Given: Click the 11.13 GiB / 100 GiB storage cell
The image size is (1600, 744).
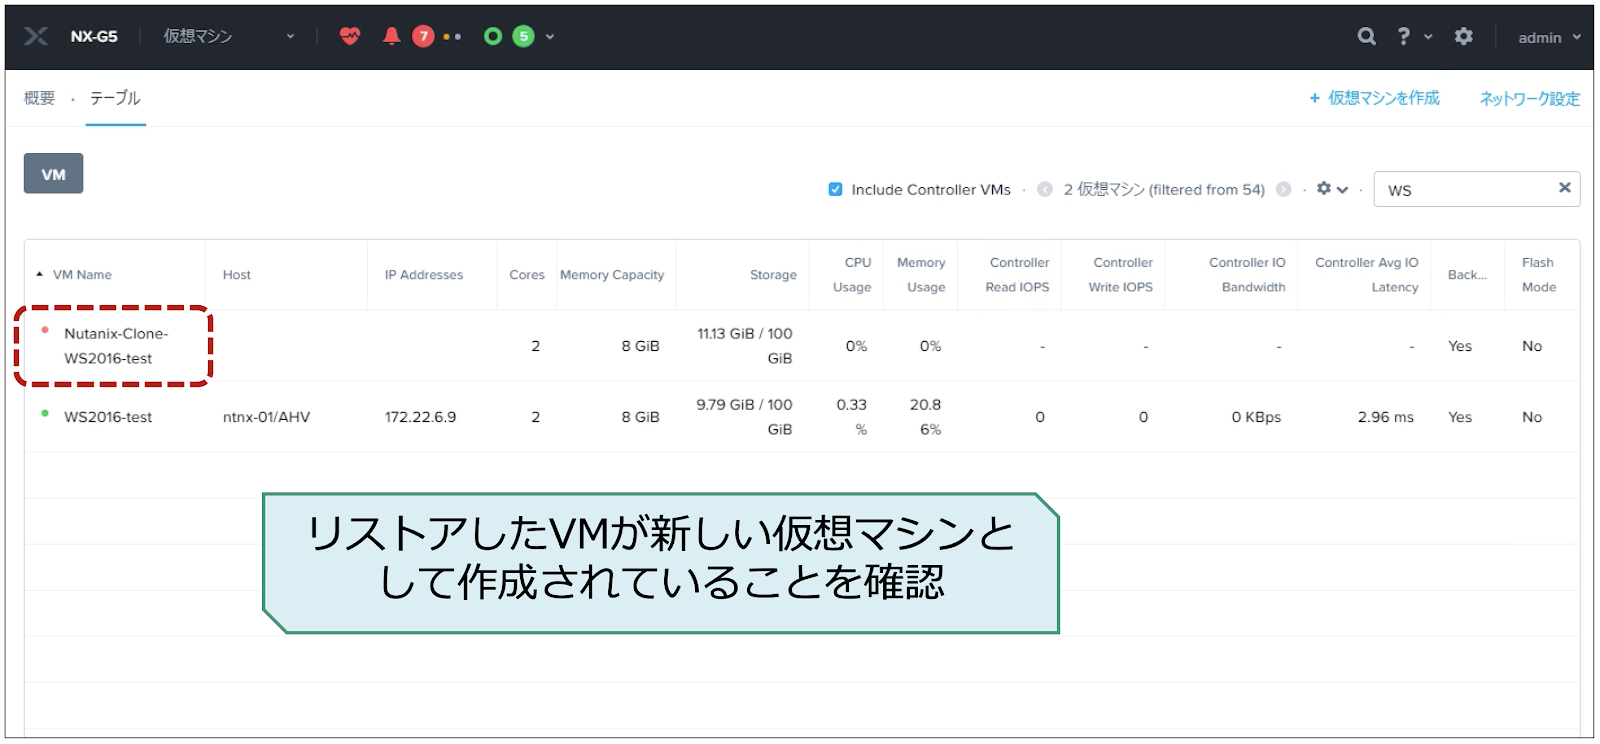Looking at the screenshot, I should click(x=744, y=346).
